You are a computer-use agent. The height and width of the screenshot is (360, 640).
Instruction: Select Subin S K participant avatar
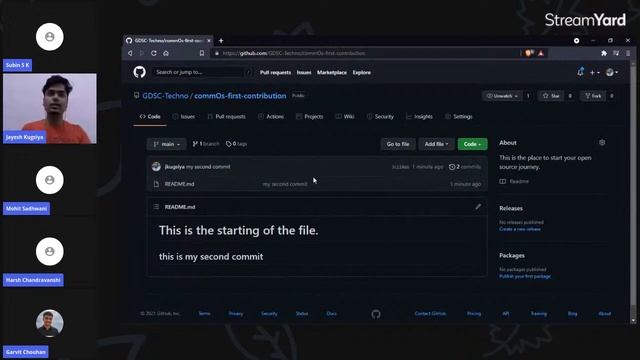(x=49, y=37)
